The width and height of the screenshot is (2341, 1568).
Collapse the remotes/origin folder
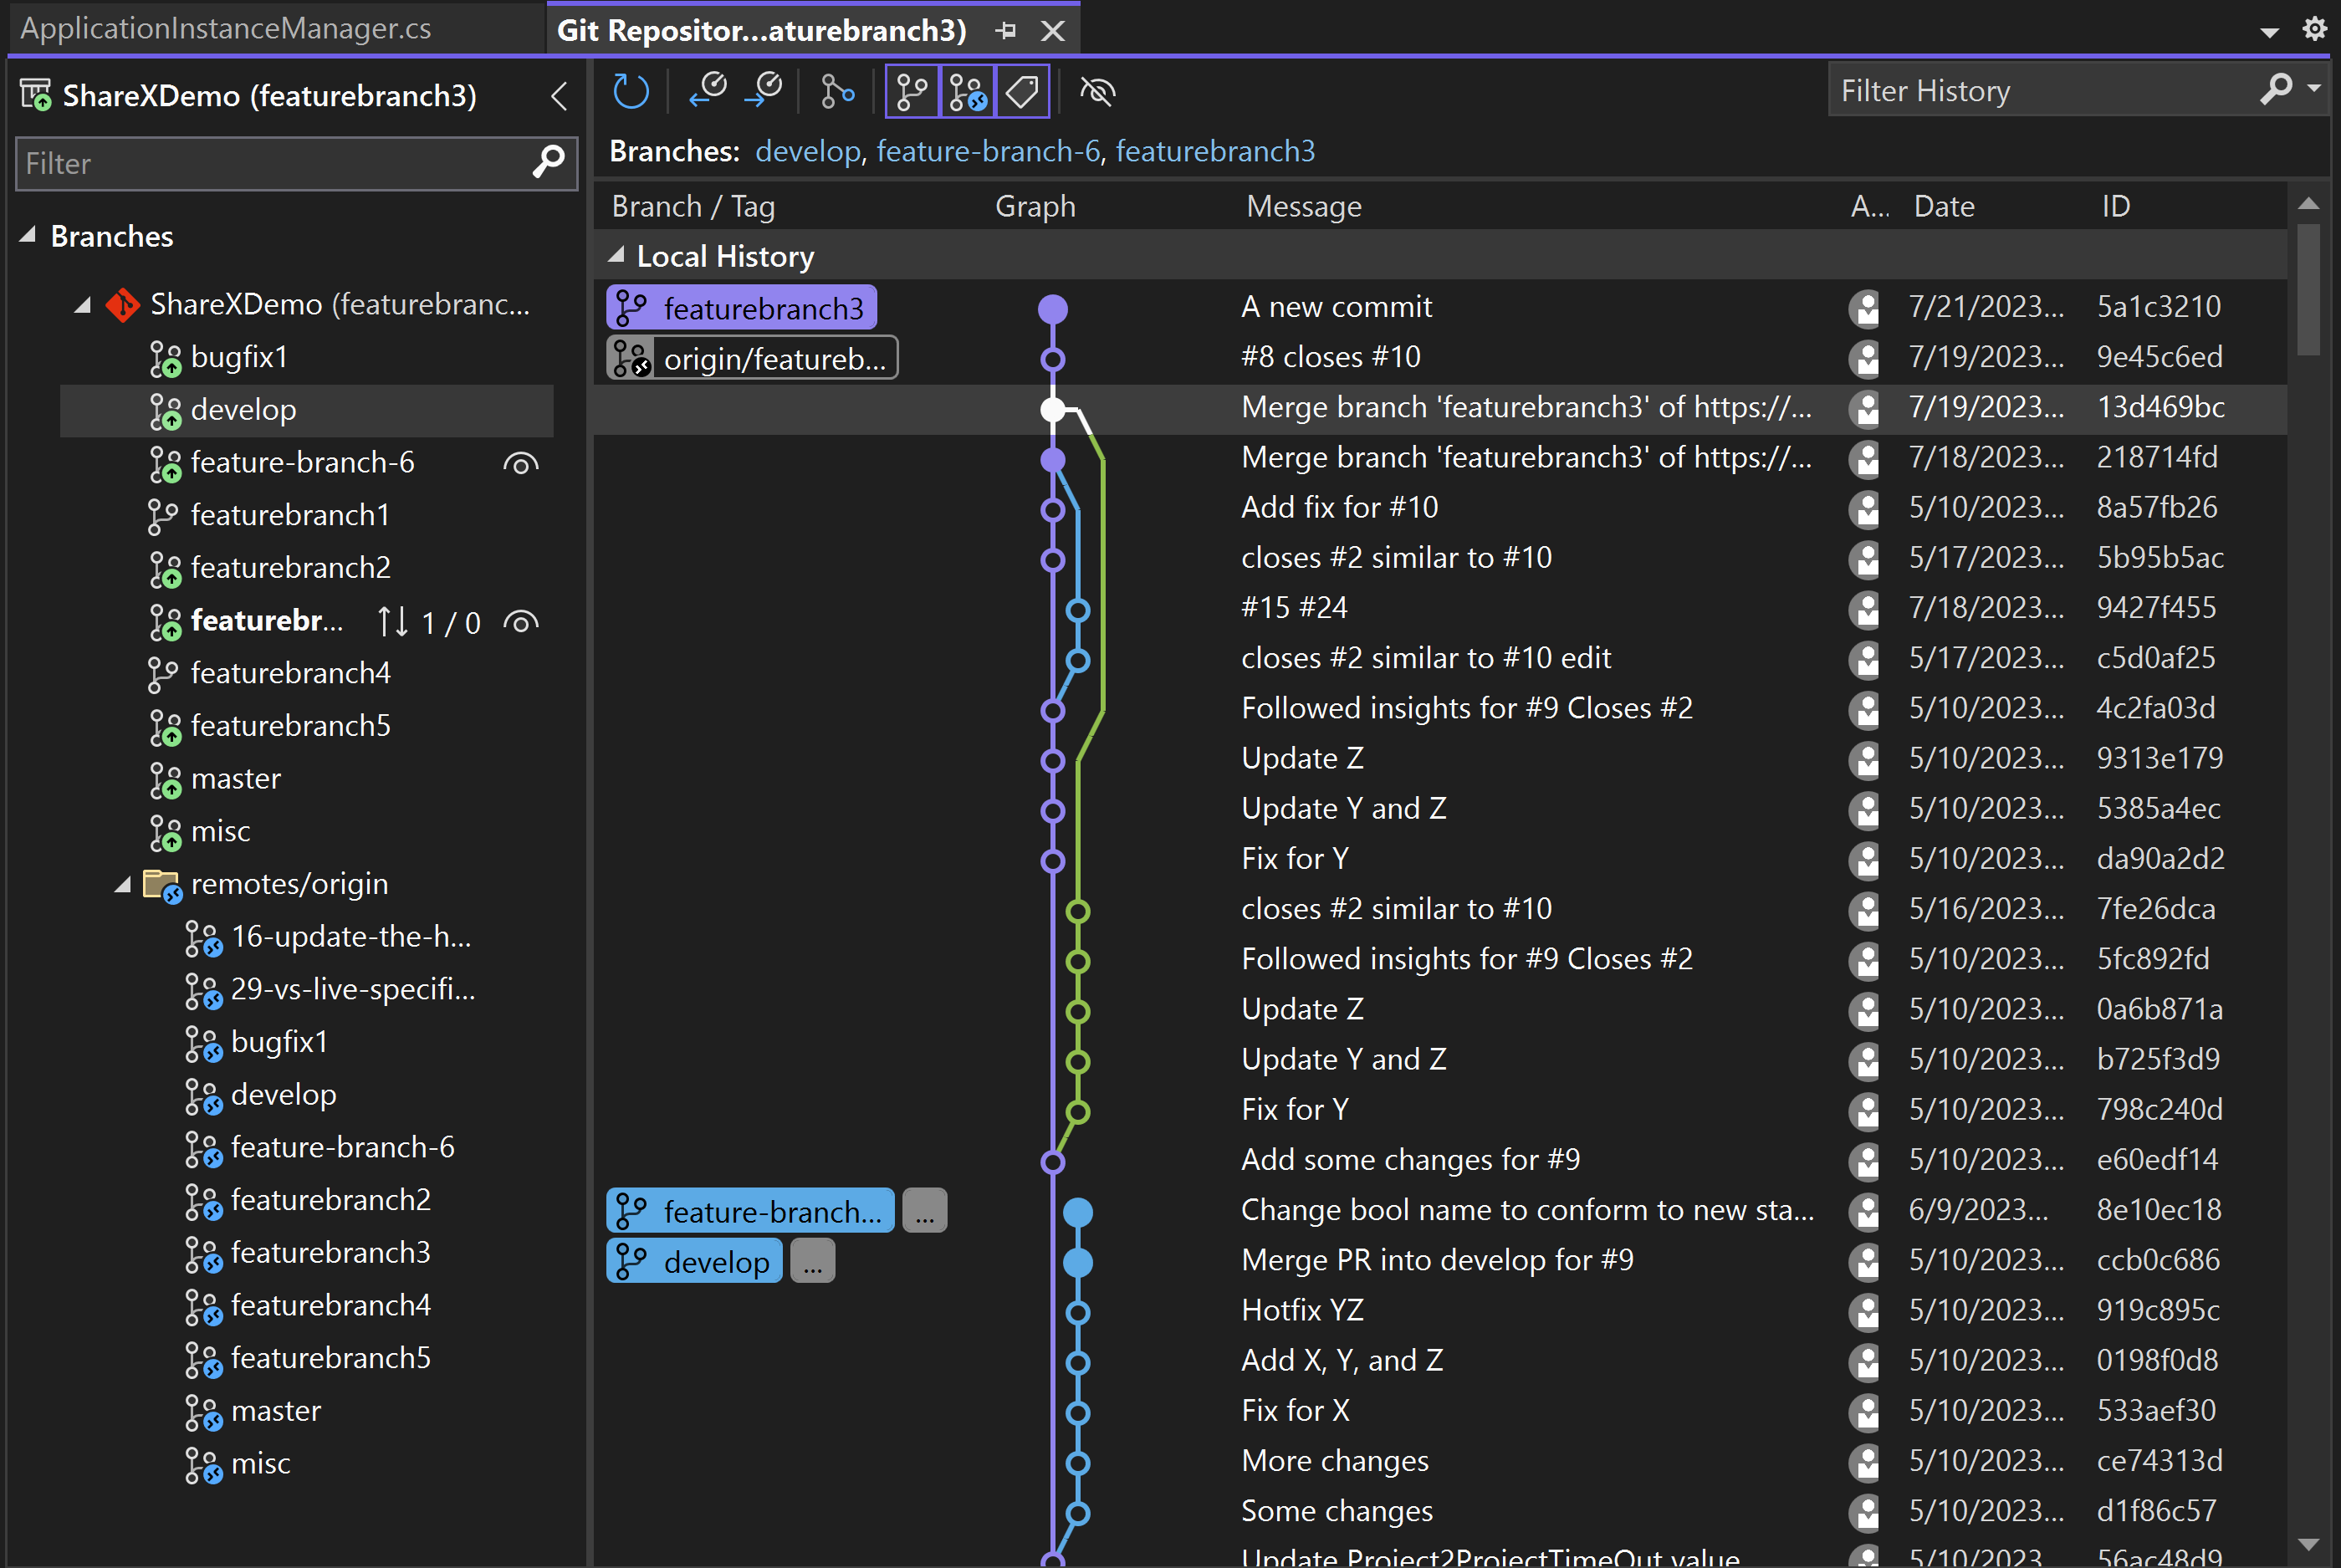point(123,884)
